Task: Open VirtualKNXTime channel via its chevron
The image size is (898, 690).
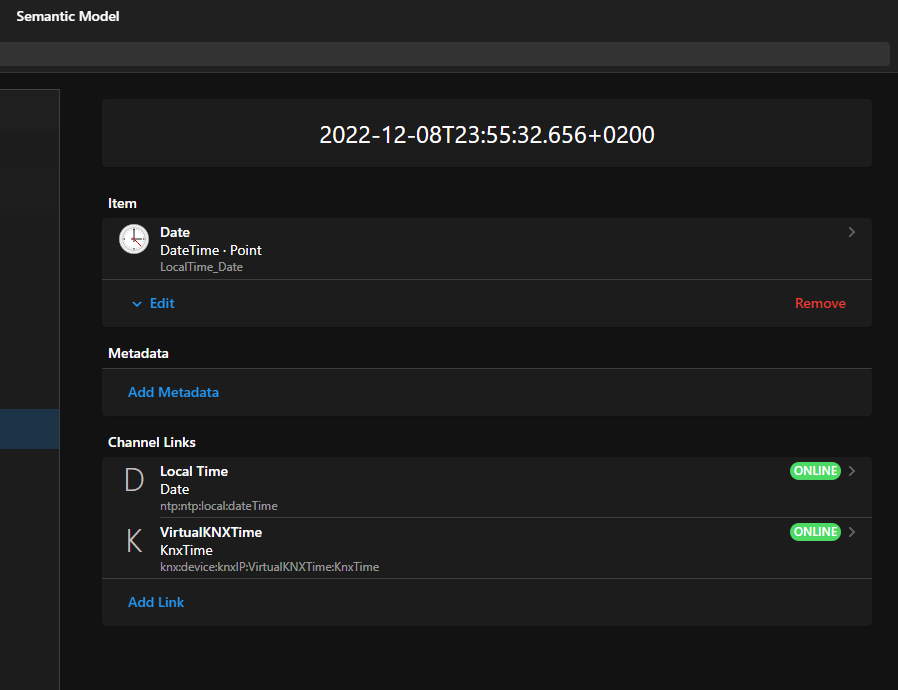Action: point(852,532)
